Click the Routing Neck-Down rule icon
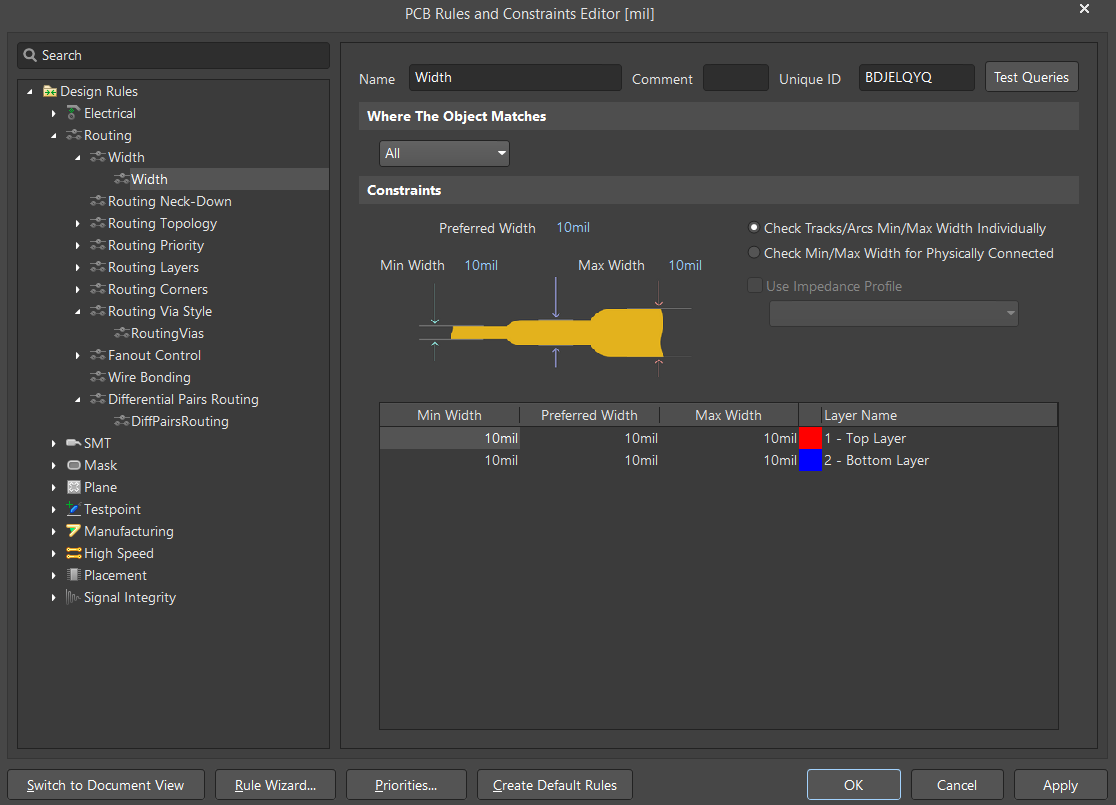Viewport: 1116px width, 805px height. coord(98,201)
